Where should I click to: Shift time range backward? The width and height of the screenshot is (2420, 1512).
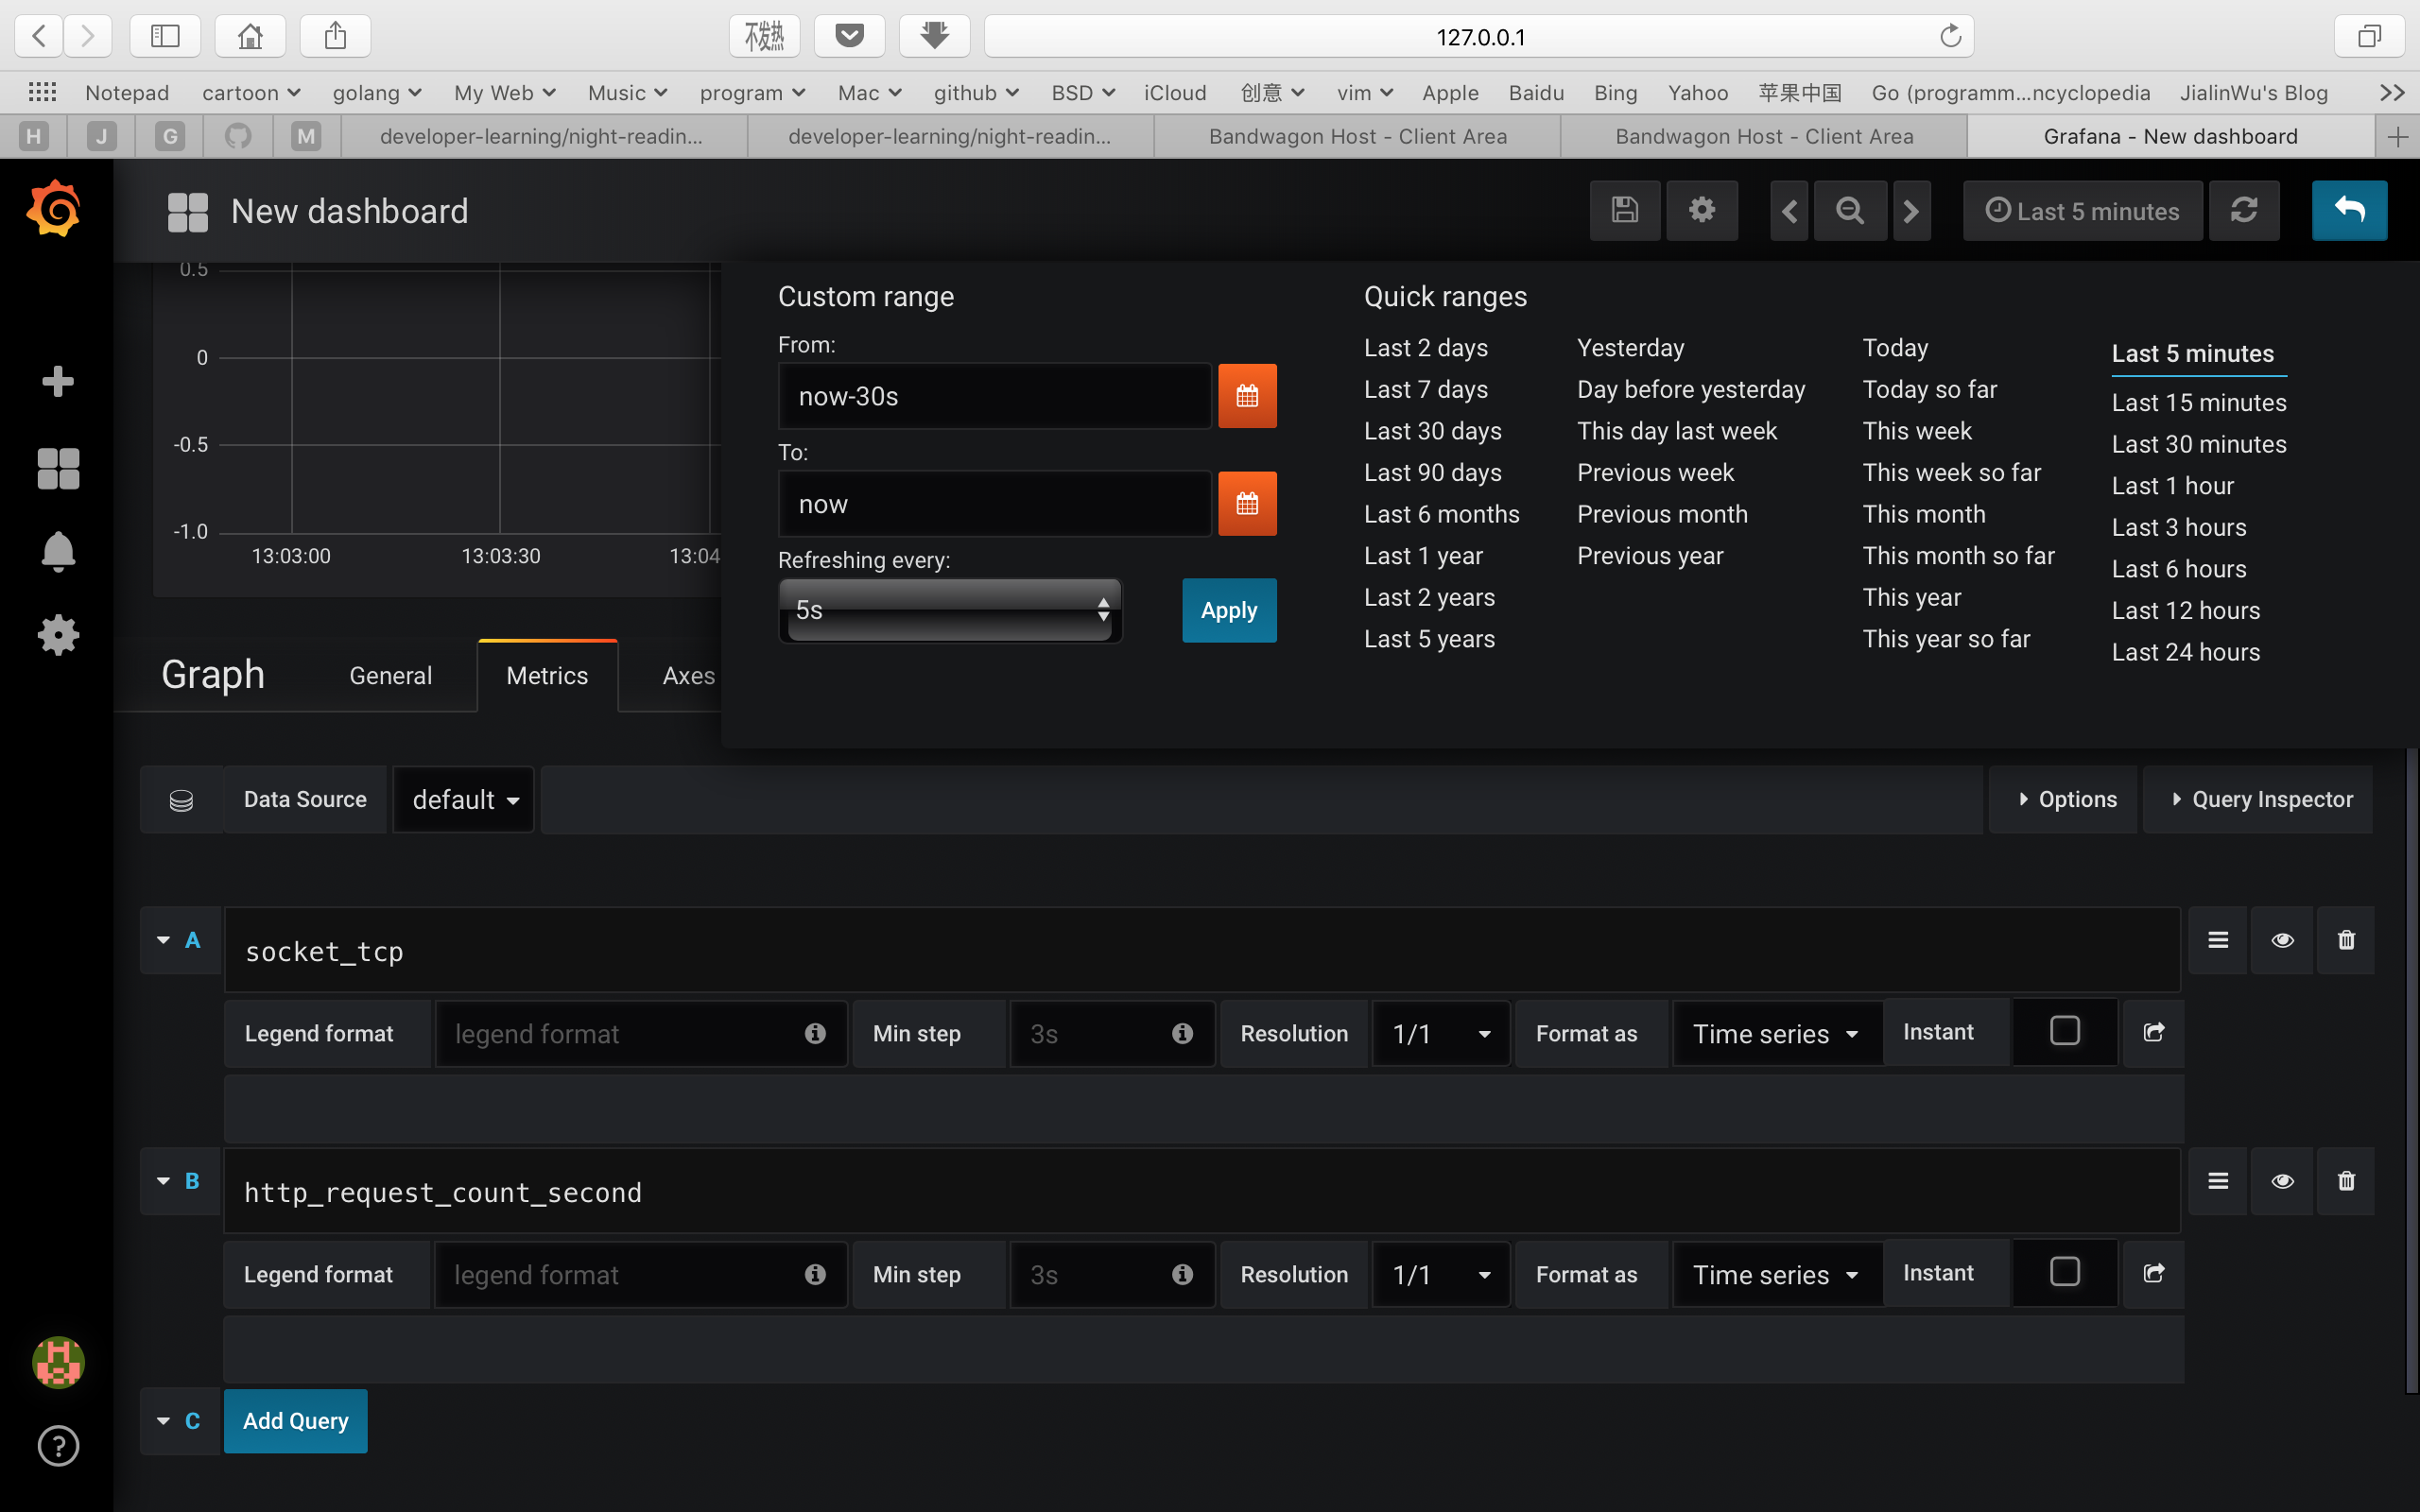[x=1789, y=210]
